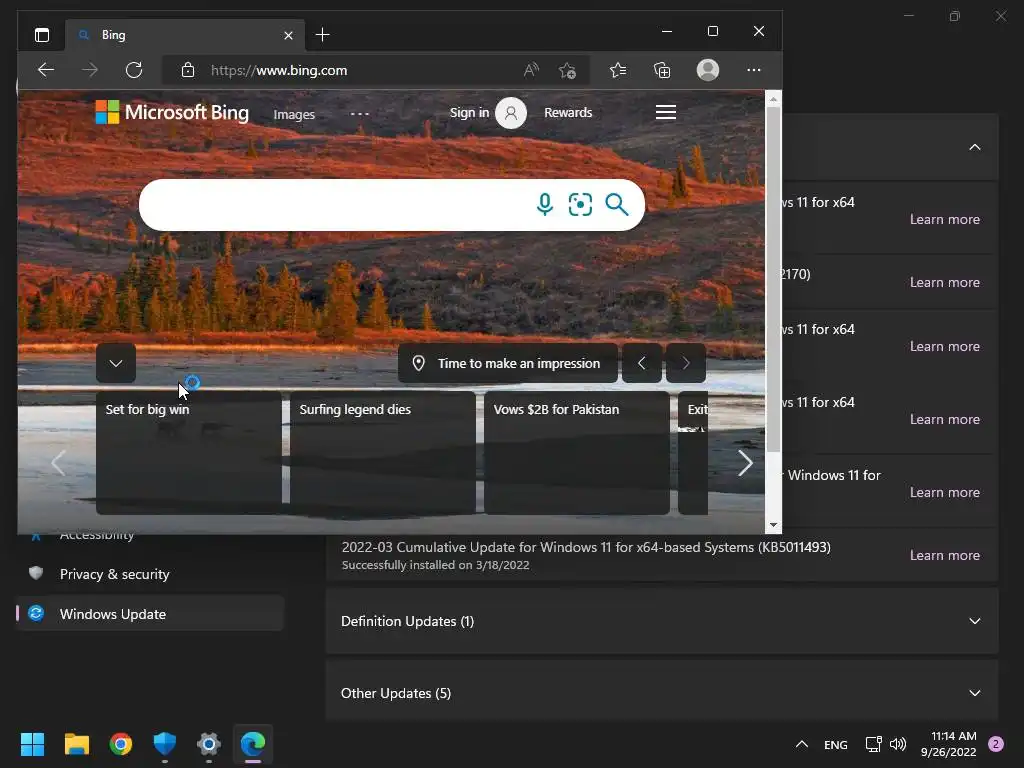Open a new tab in Edge
Screen dimensions: 1024x768
pyautogui.click(x=323, y=35)
